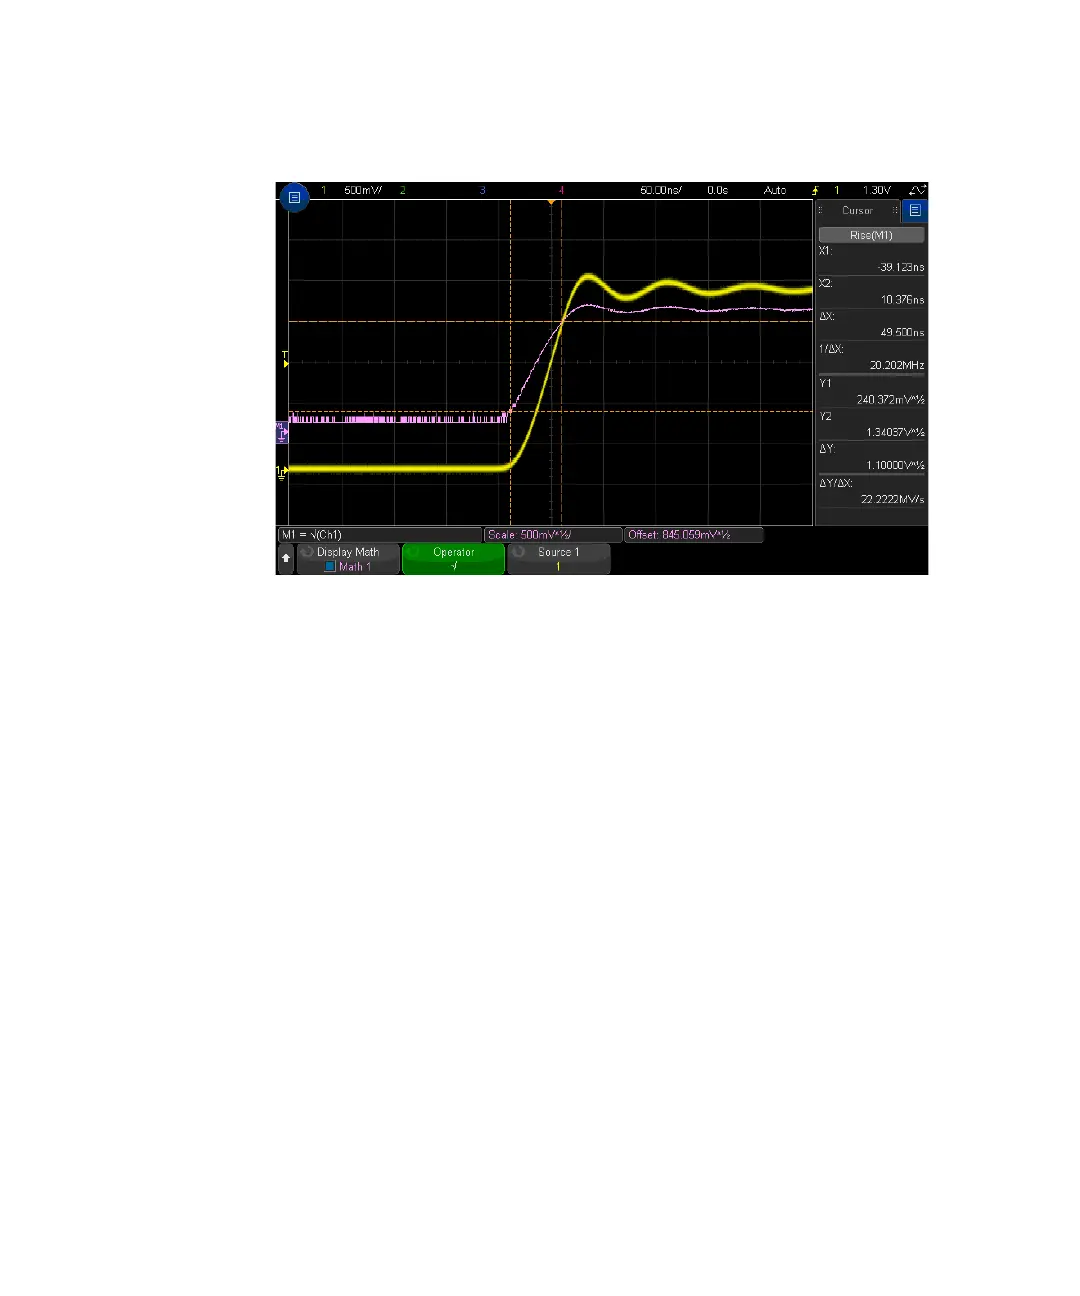Click the Offset 845.059mV^½ field
The image size is (1080, 1296).
click(x=694, y=535)
